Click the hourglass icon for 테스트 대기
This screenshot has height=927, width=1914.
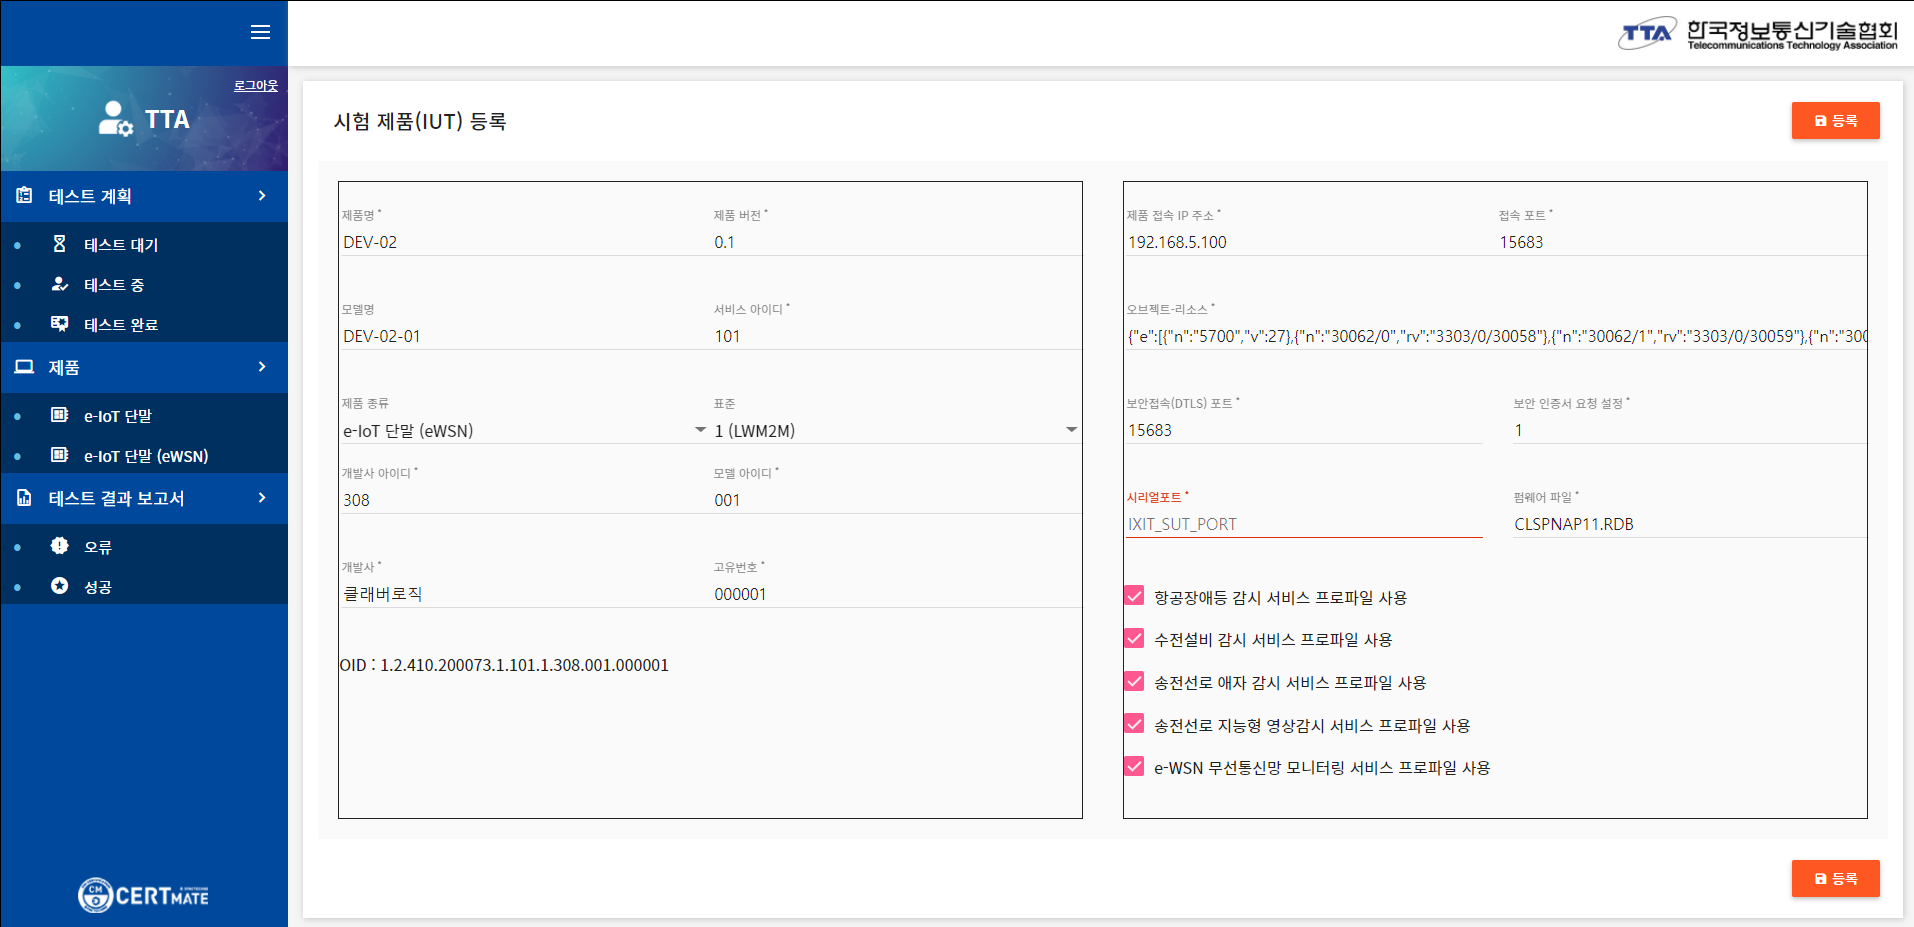60,244
